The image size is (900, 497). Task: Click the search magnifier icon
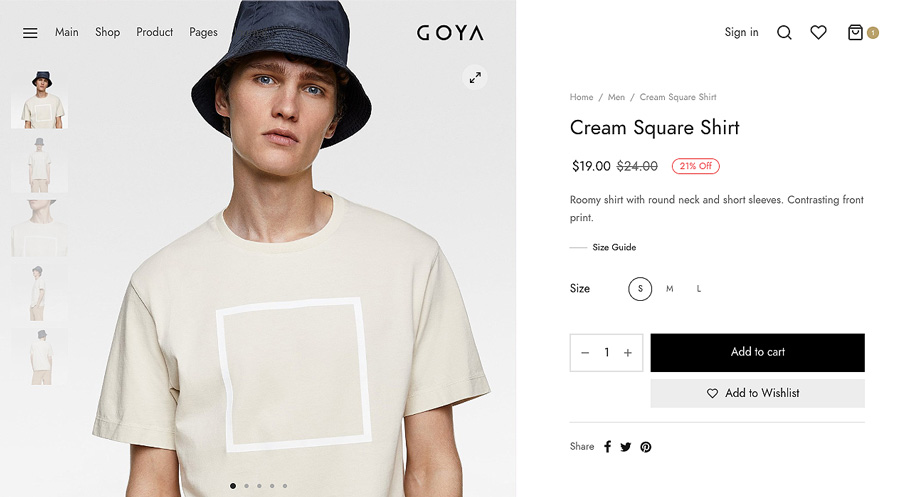click(x=784, y=33)
